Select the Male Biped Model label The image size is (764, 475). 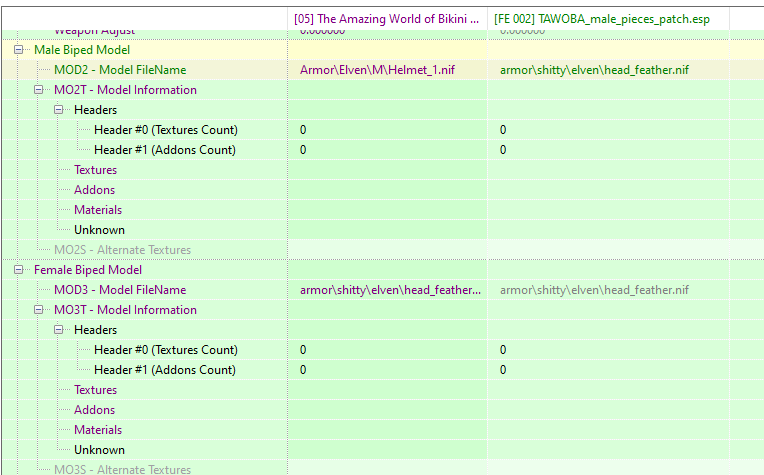point(82,50)
